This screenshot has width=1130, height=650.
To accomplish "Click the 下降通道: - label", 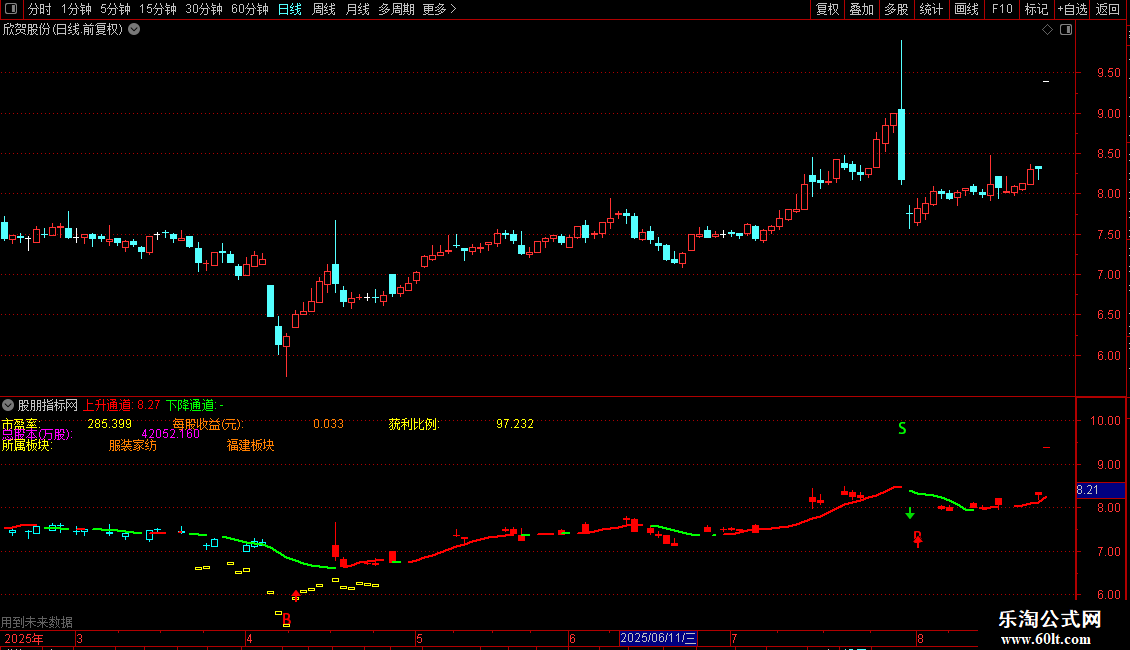I will point(195,405).
